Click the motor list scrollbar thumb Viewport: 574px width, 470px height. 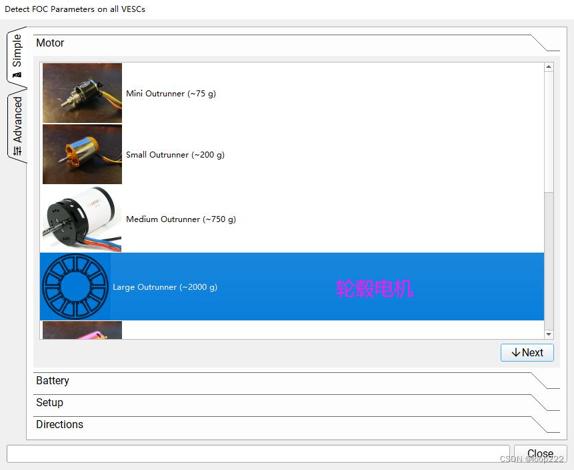click(548, 261)
